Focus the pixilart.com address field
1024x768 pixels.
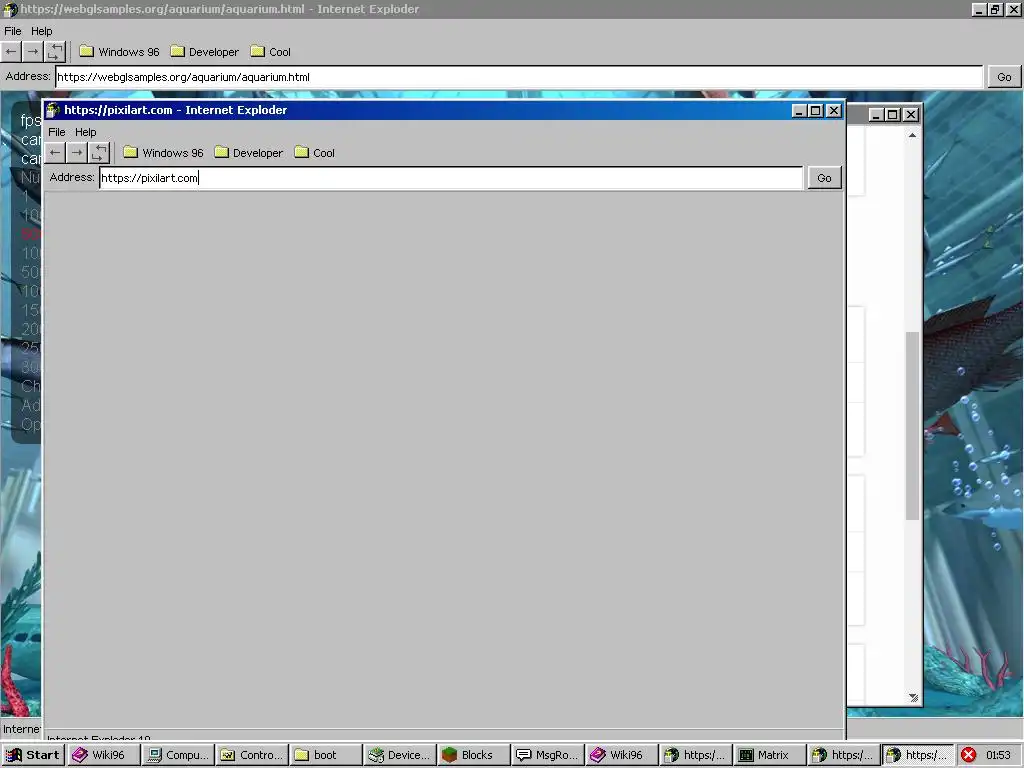(451, 178)
